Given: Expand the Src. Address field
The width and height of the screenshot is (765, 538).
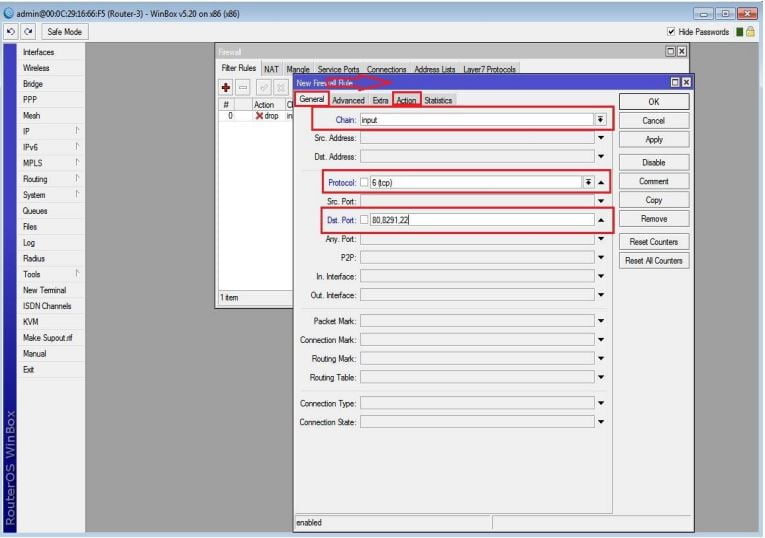Looking at the screenshot, I should [601, 138].
